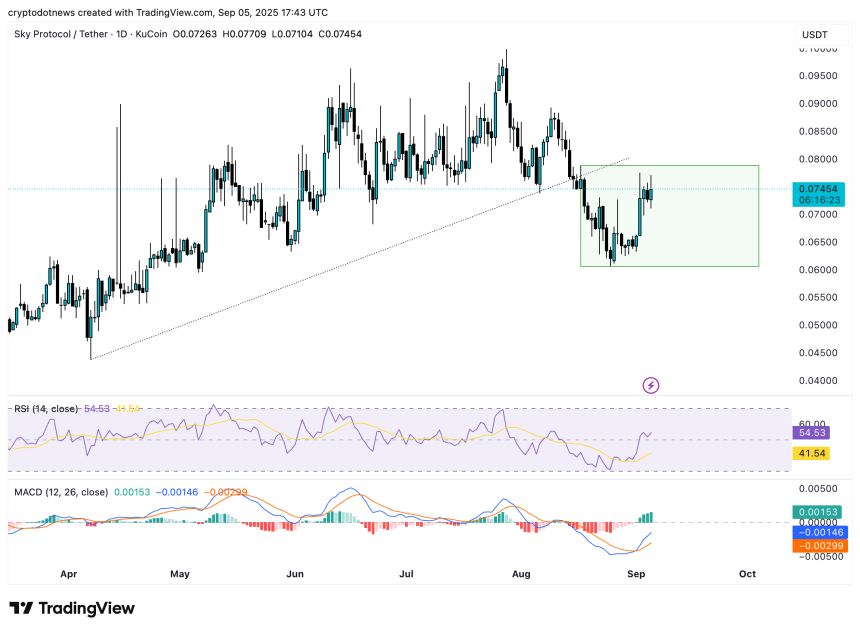Select the green shaded rectangle drawing
Screen dimensions: 860x632
click(x=700, y=240)
